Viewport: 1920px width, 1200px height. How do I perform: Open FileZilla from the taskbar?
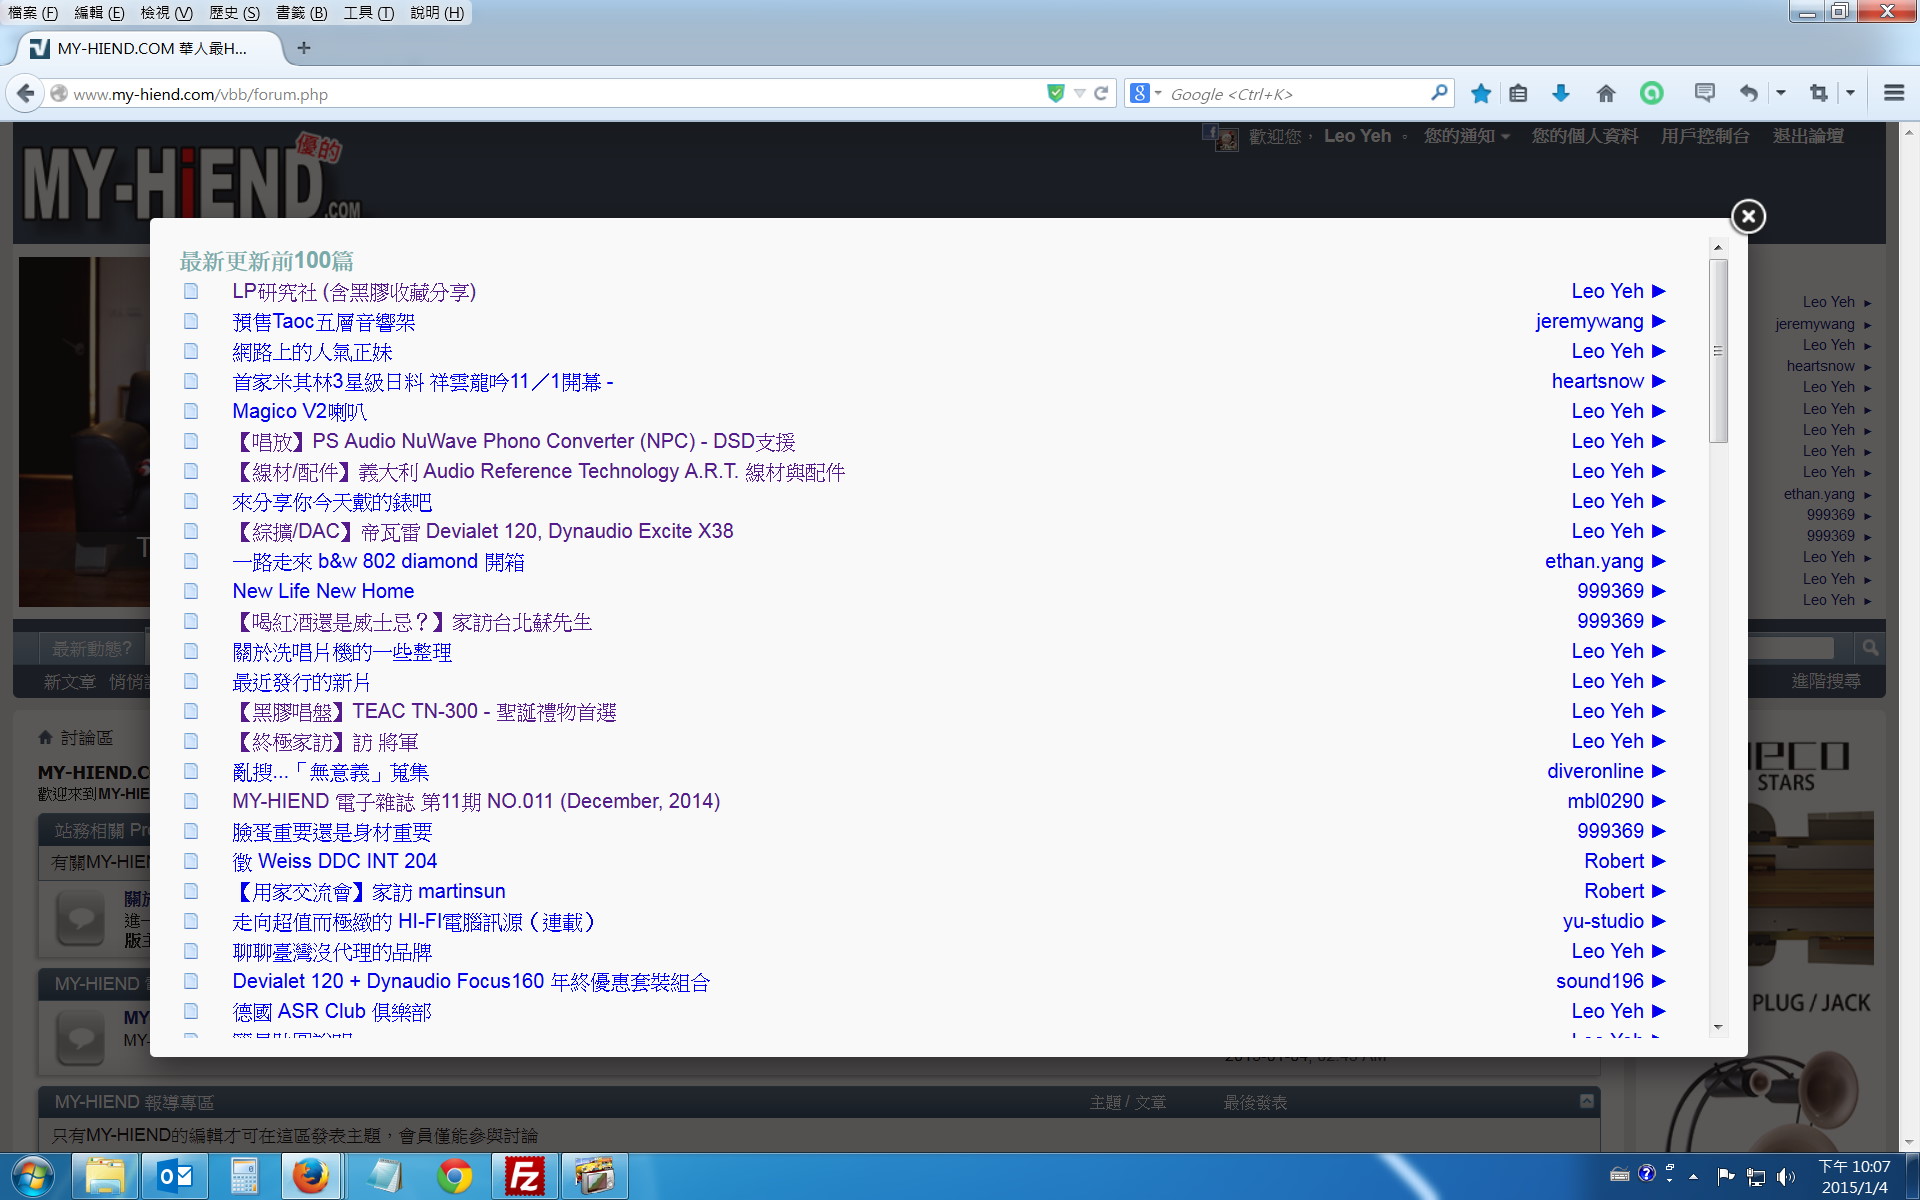tap(524, 1176)
